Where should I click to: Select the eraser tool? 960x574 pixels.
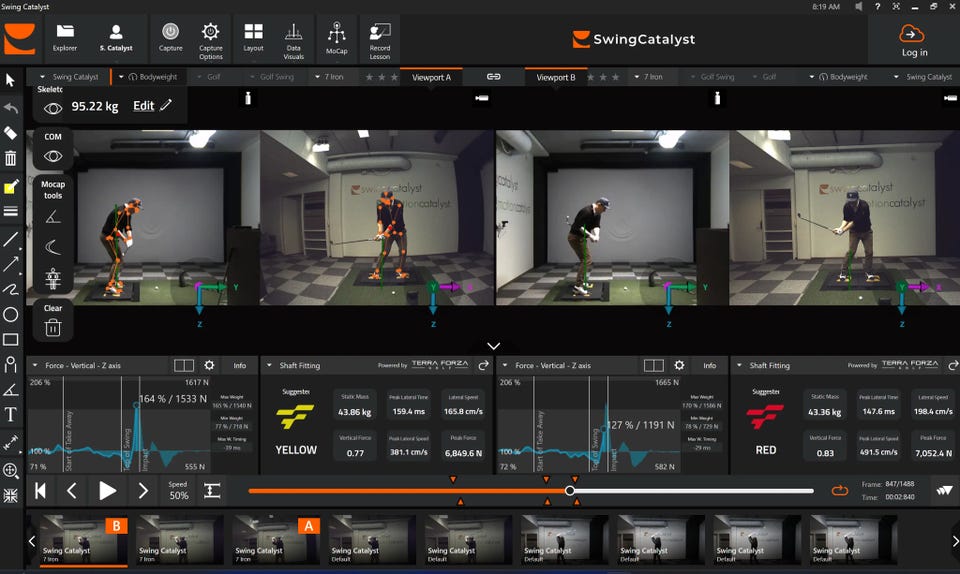point(10,133)
